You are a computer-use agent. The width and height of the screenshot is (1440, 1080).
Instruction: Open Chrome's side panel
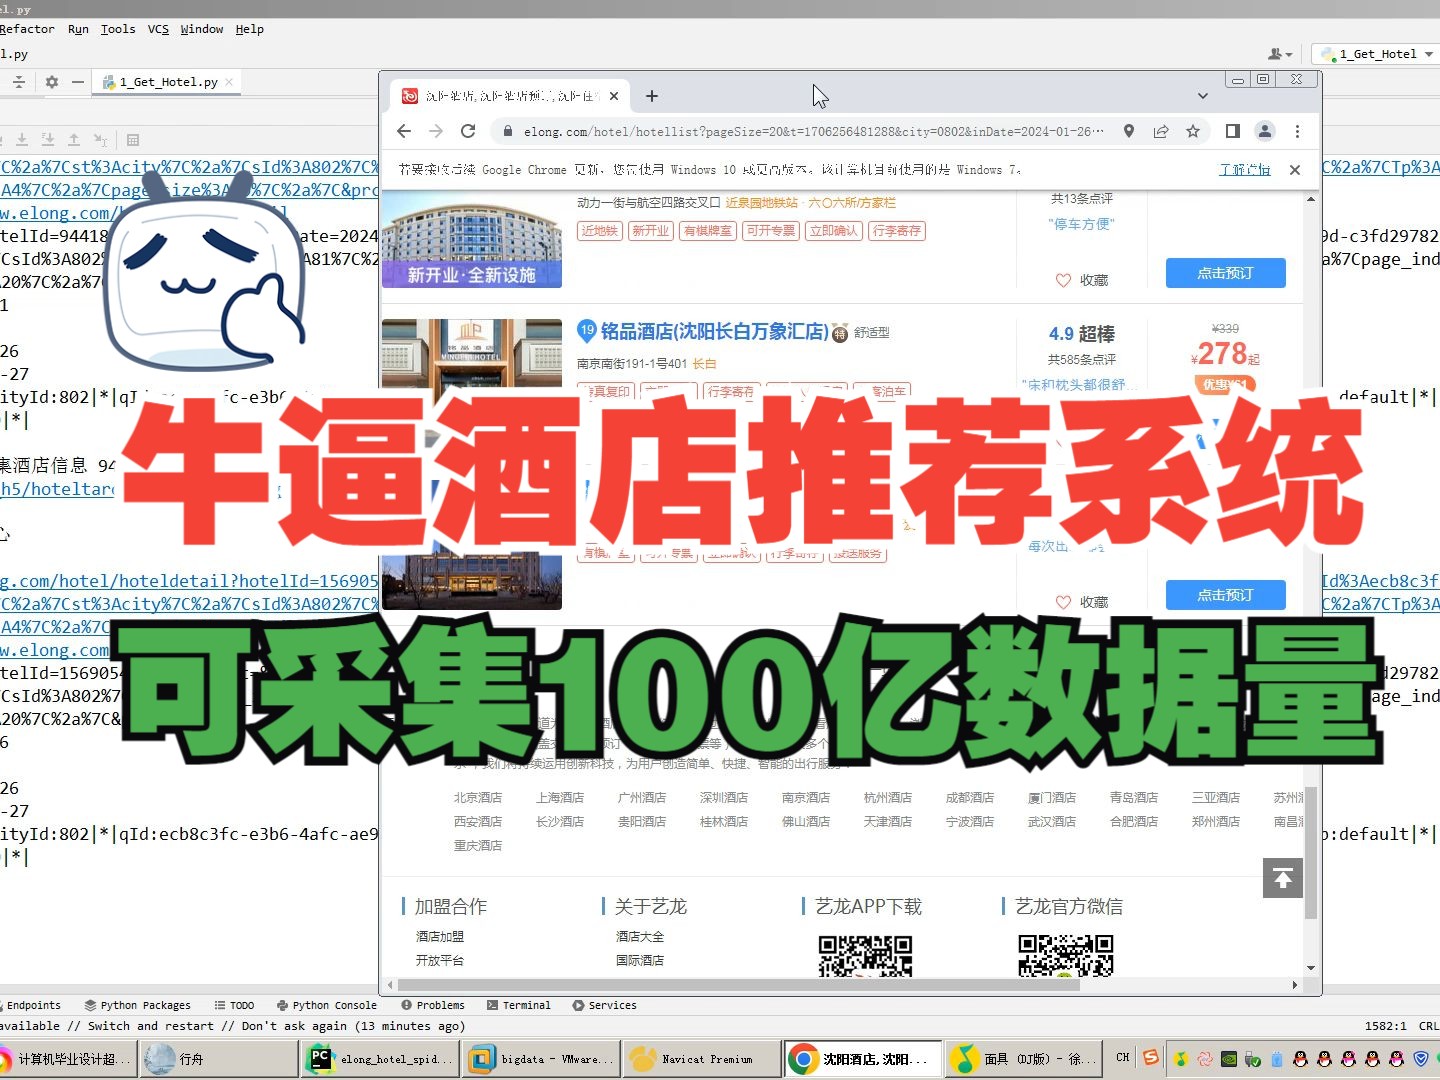(1233, 131)
